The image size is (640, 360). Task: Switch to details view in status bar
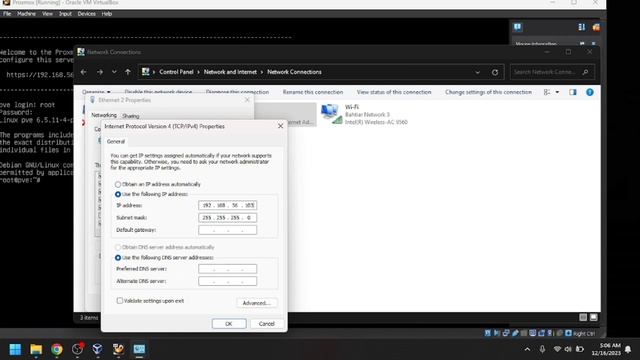[583, 317]
